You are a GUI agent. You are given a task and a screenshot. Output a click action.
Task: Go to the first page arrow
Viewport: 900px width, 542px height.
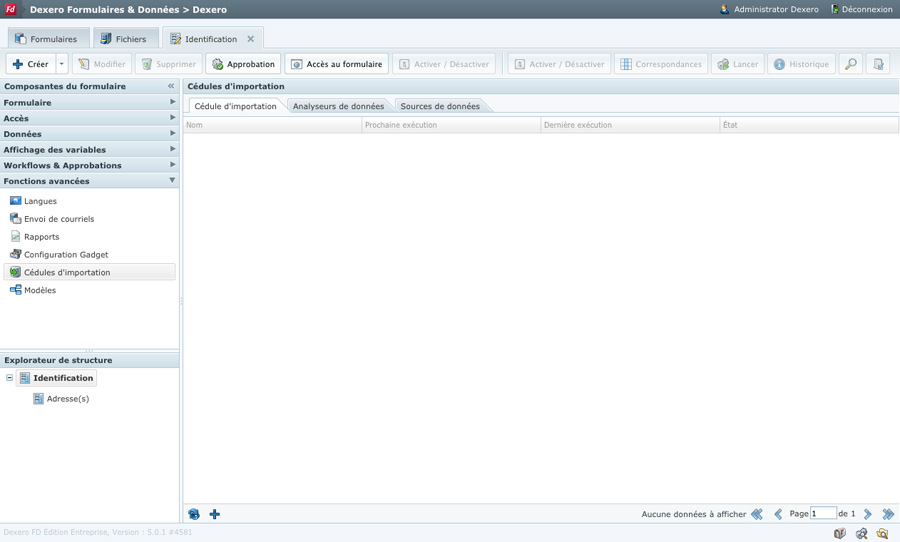pos(757,514)
